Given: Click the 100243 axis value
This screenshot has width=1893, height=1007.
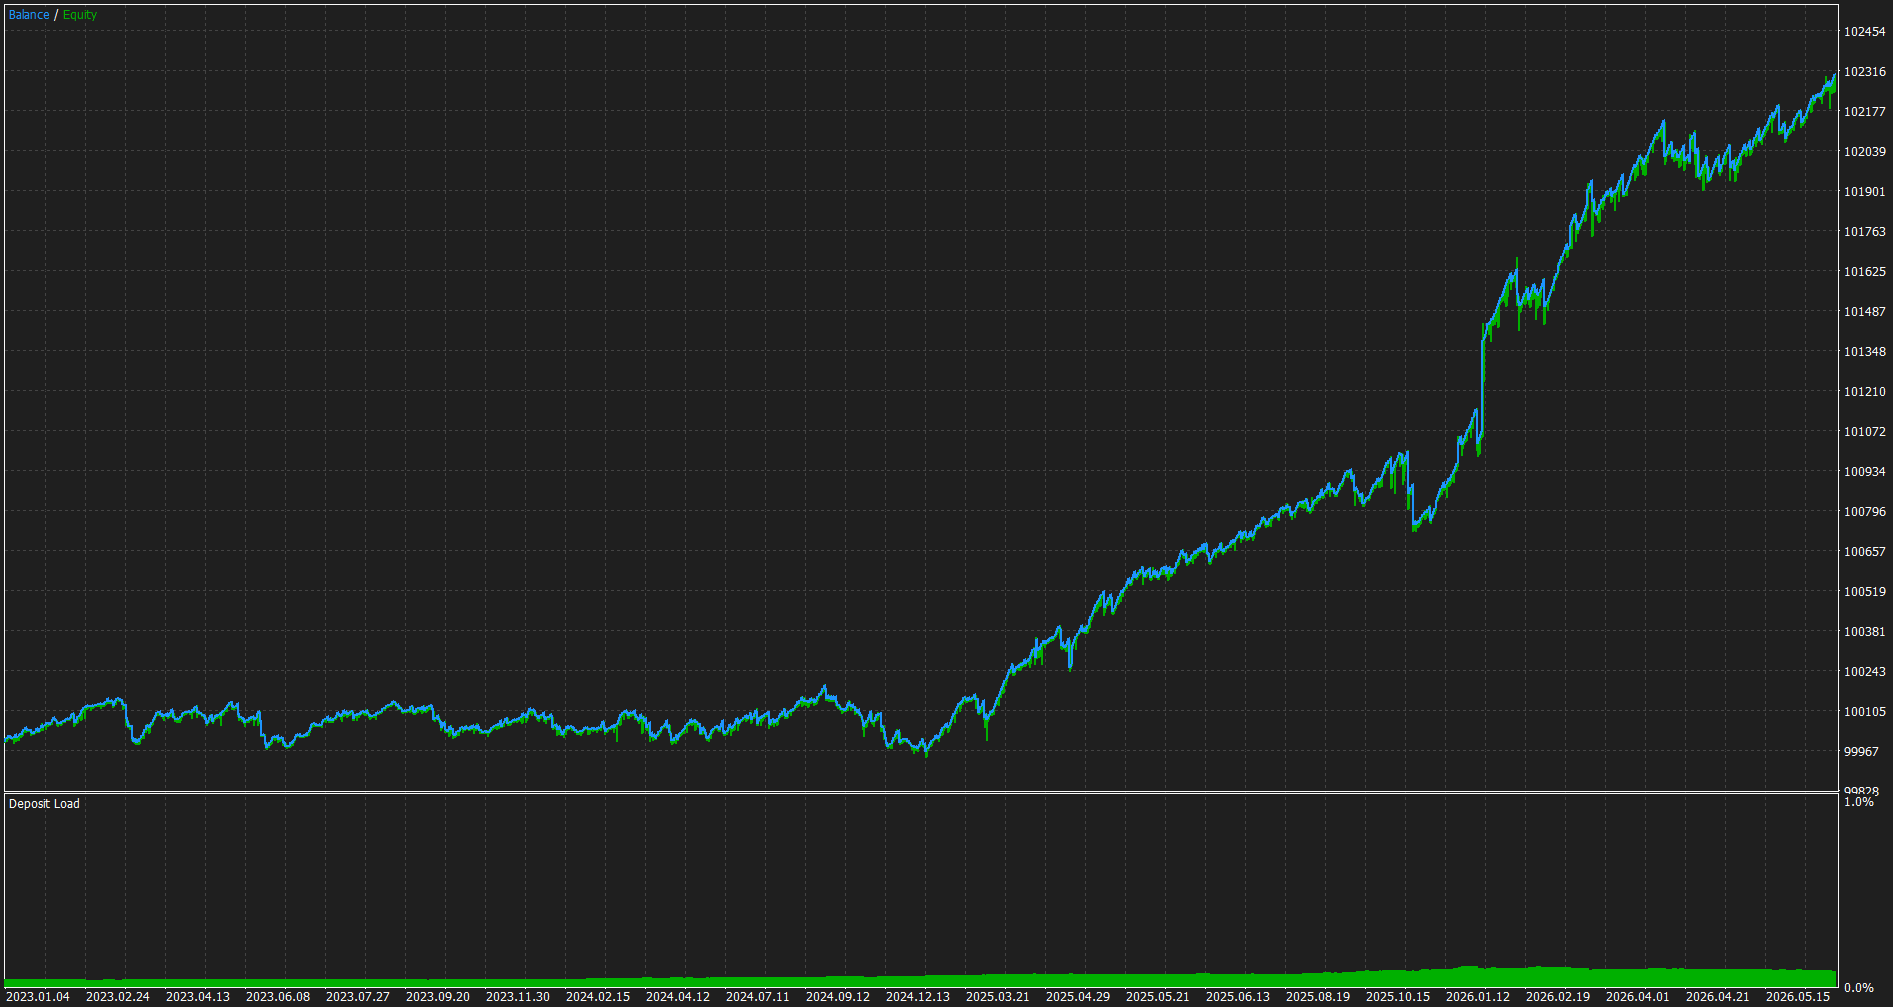Looking at the screenshot, I should click(1865, 672).
